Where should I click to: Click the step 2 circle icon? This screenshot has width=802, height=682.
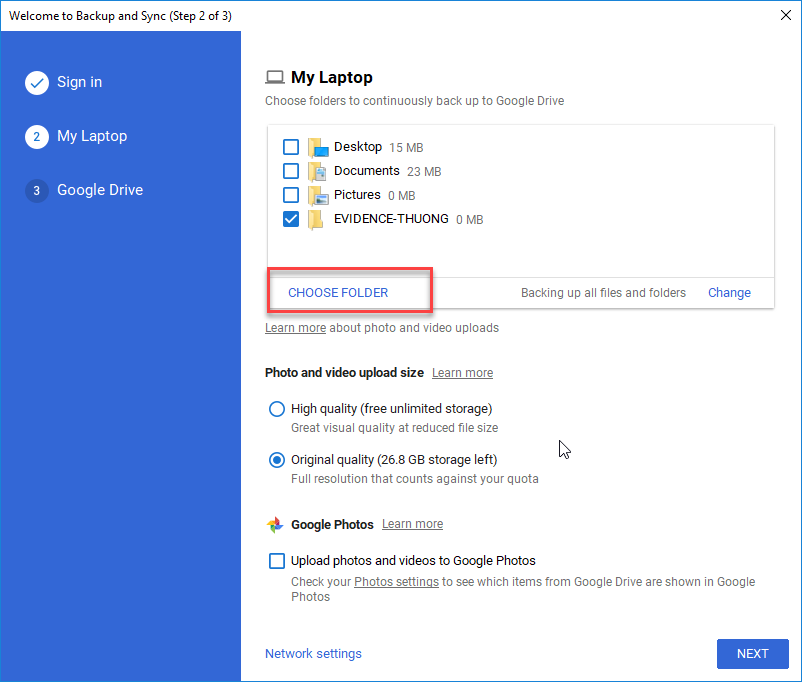[x=37, y=137]
